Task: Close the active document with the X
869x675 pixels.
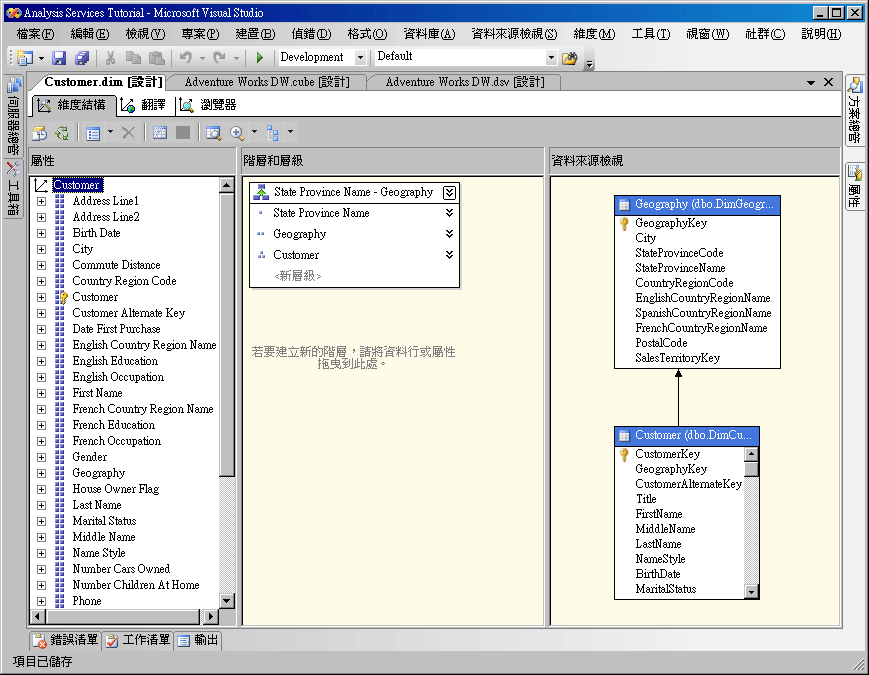Action: [x=829, y=82]
